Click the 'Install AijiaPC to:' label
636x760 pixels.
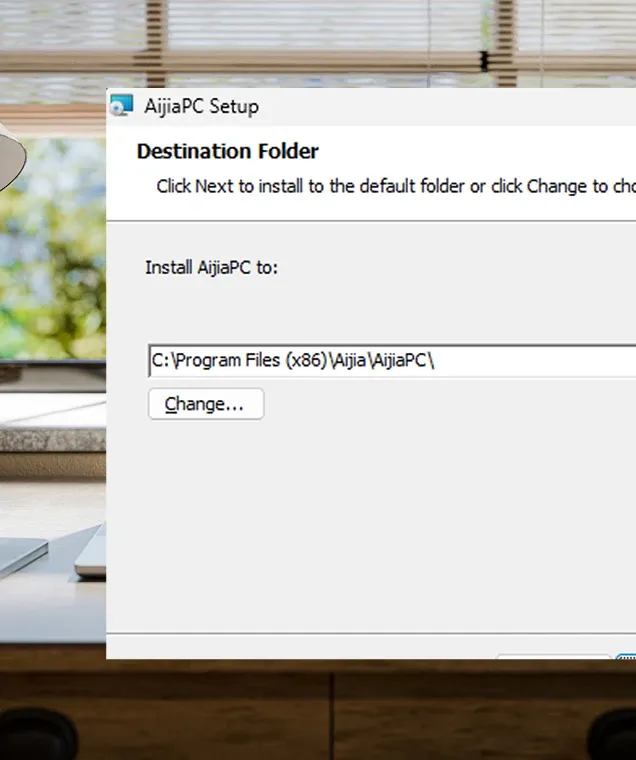click(211, 268)
